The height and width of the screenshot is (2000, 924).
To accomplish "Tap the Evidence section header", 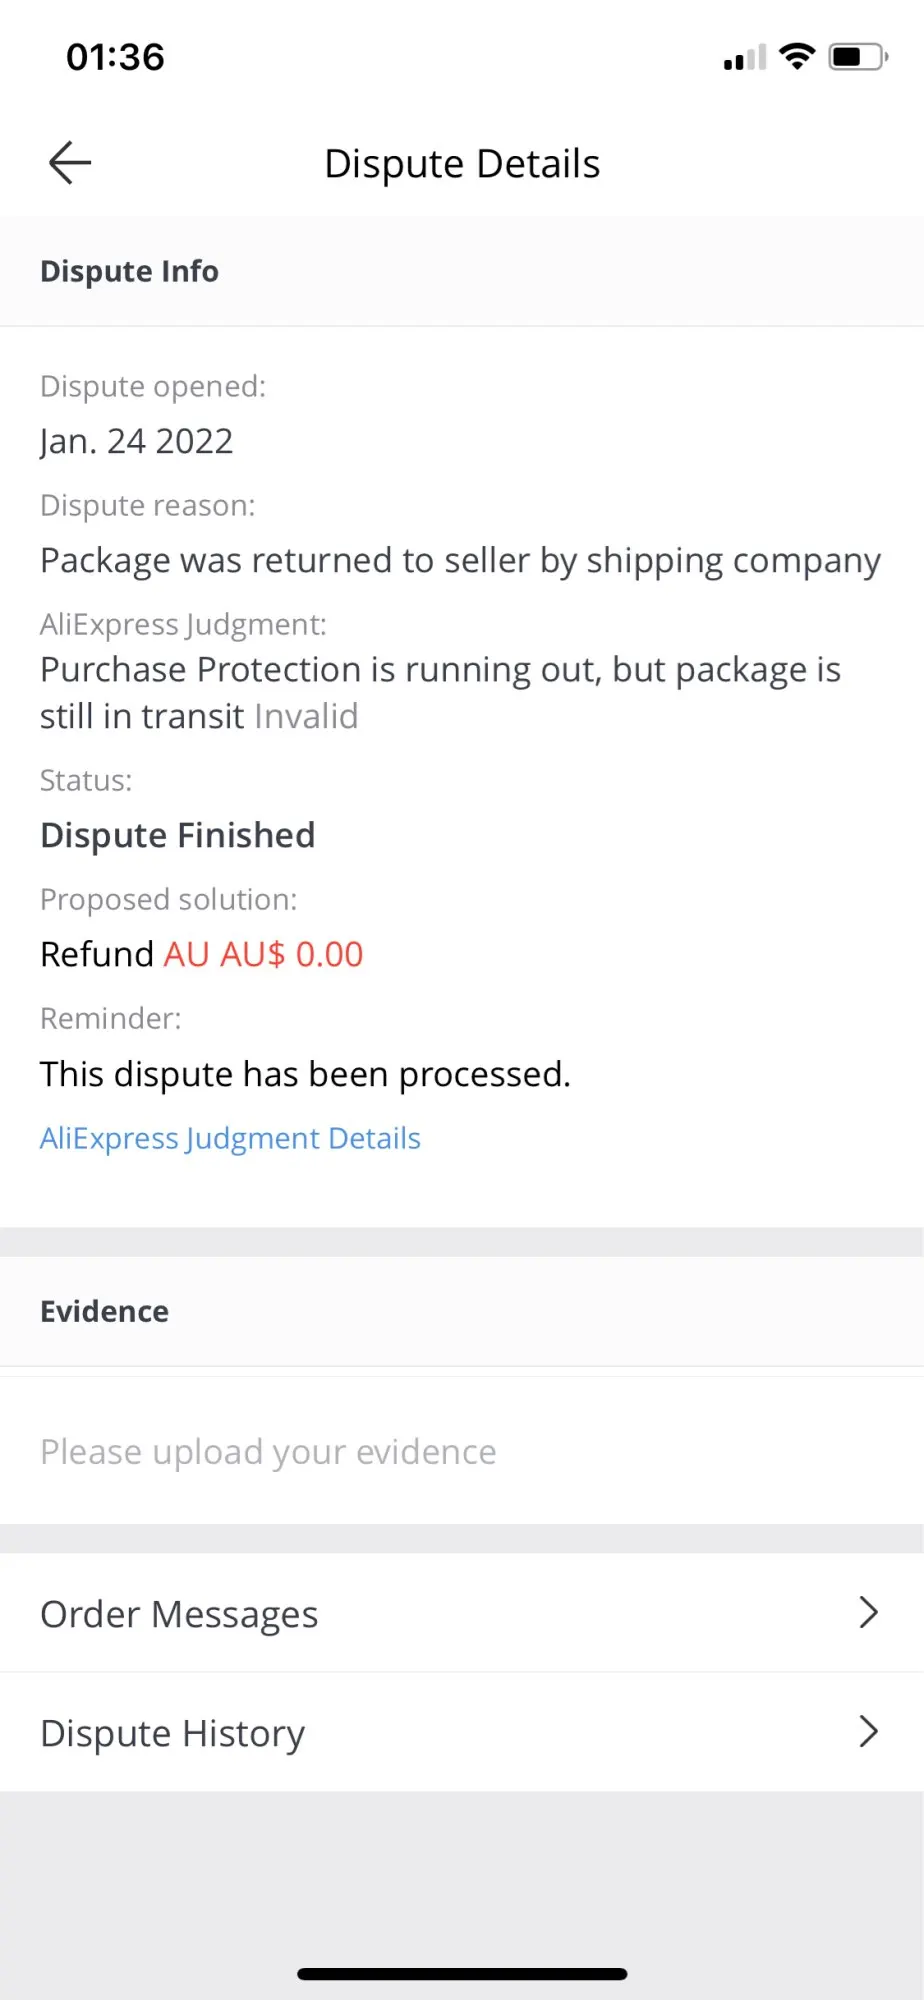I will point(104,1311).
